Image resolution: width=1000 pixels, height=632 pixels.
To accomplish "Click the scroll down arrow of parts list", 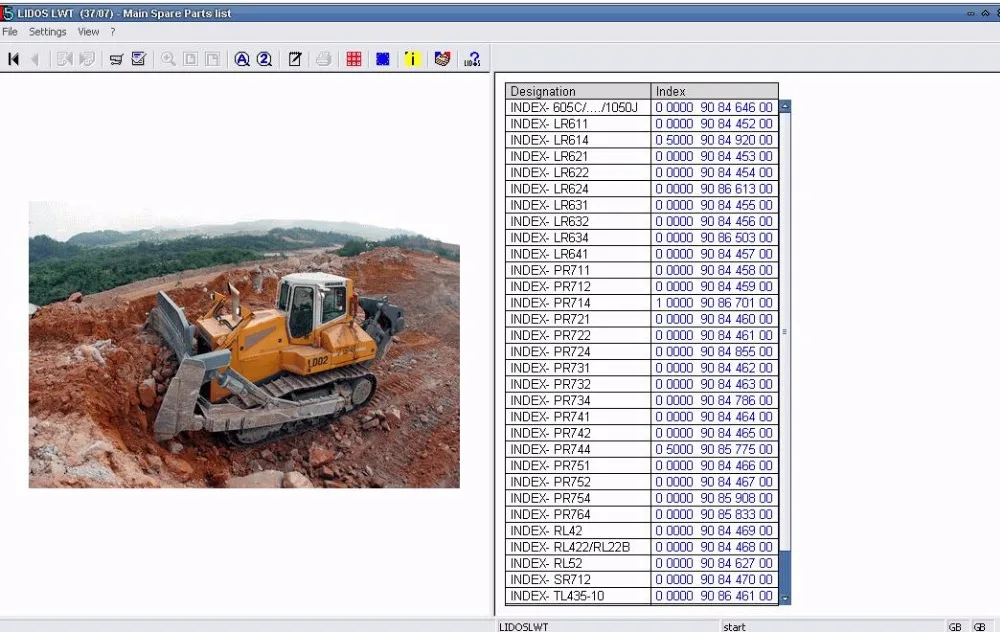I will click(785, 599).
